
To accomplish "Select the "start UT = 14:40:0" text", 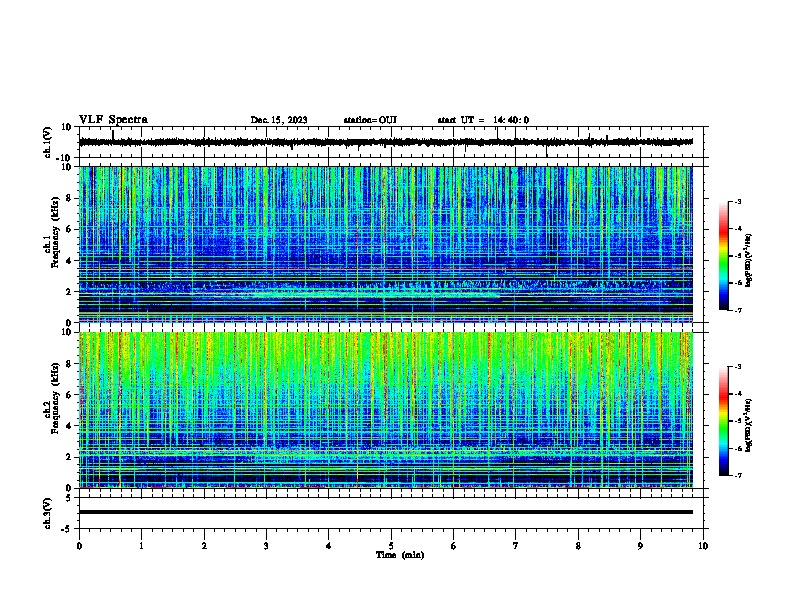I will [483, 120].
